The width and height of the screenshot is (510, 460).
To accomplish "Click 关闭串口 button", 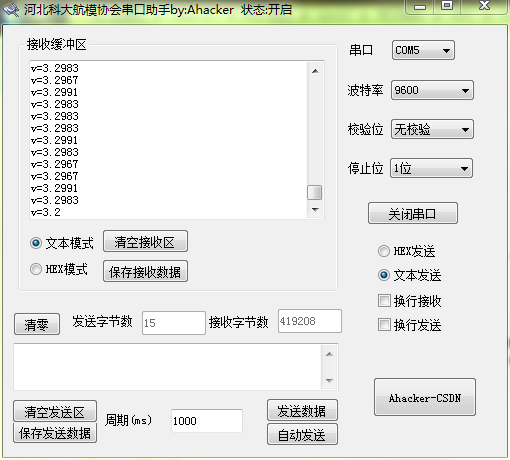I will click(x=413, y=213).
